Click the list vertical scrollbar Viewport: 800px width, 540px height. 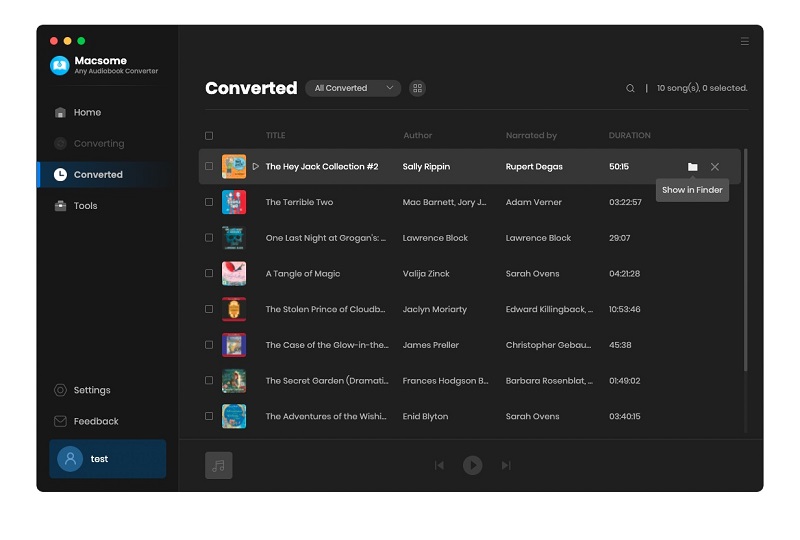745,260
